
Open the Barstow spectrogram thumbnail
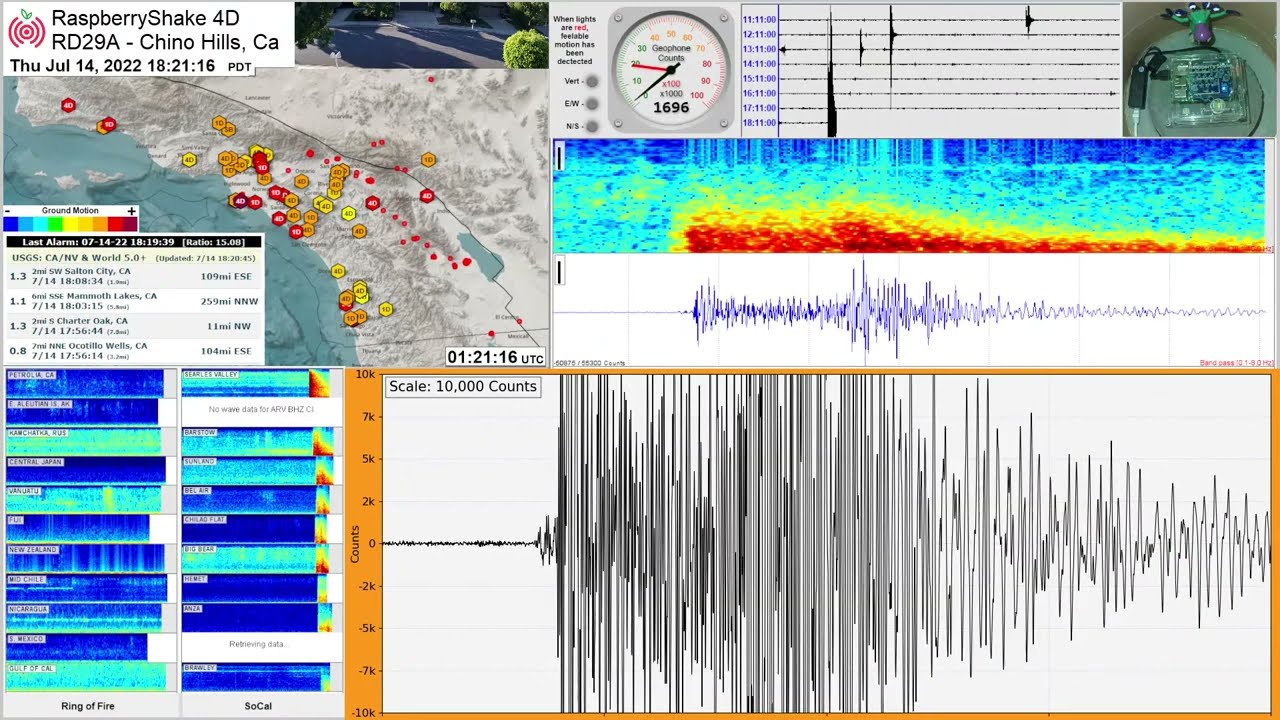(x=257, y=441)
